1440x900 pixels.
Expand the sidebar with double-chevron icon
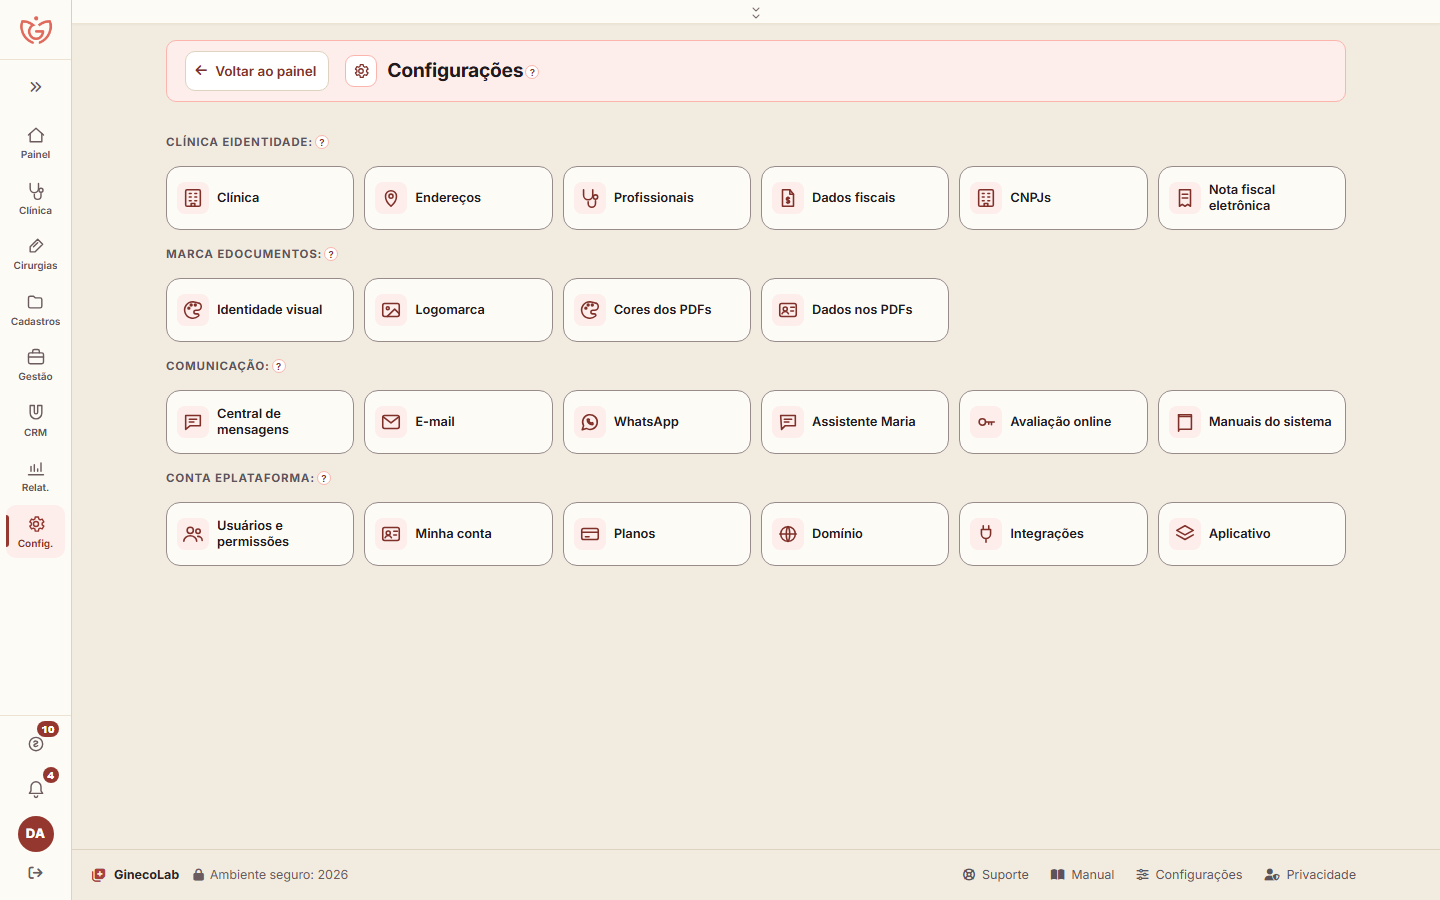(36, 87)
